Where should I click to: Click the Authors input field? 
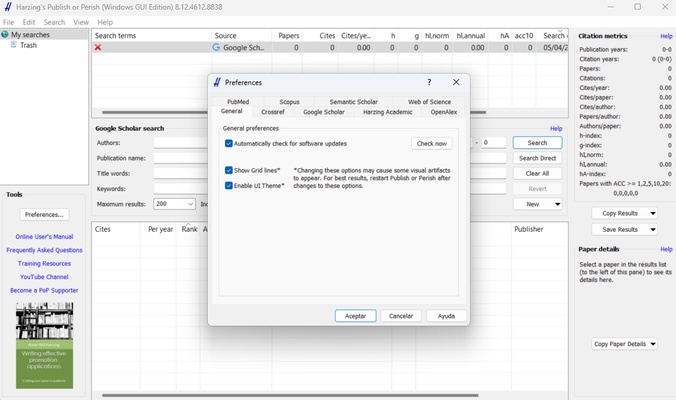click(181, 143)
